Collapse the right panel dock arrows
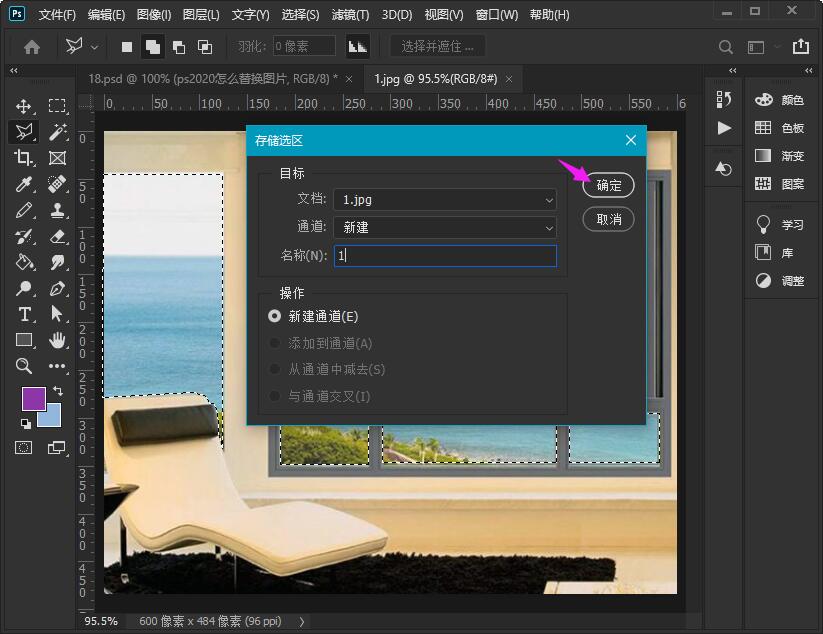823x634 pixels. coord(809,70)
